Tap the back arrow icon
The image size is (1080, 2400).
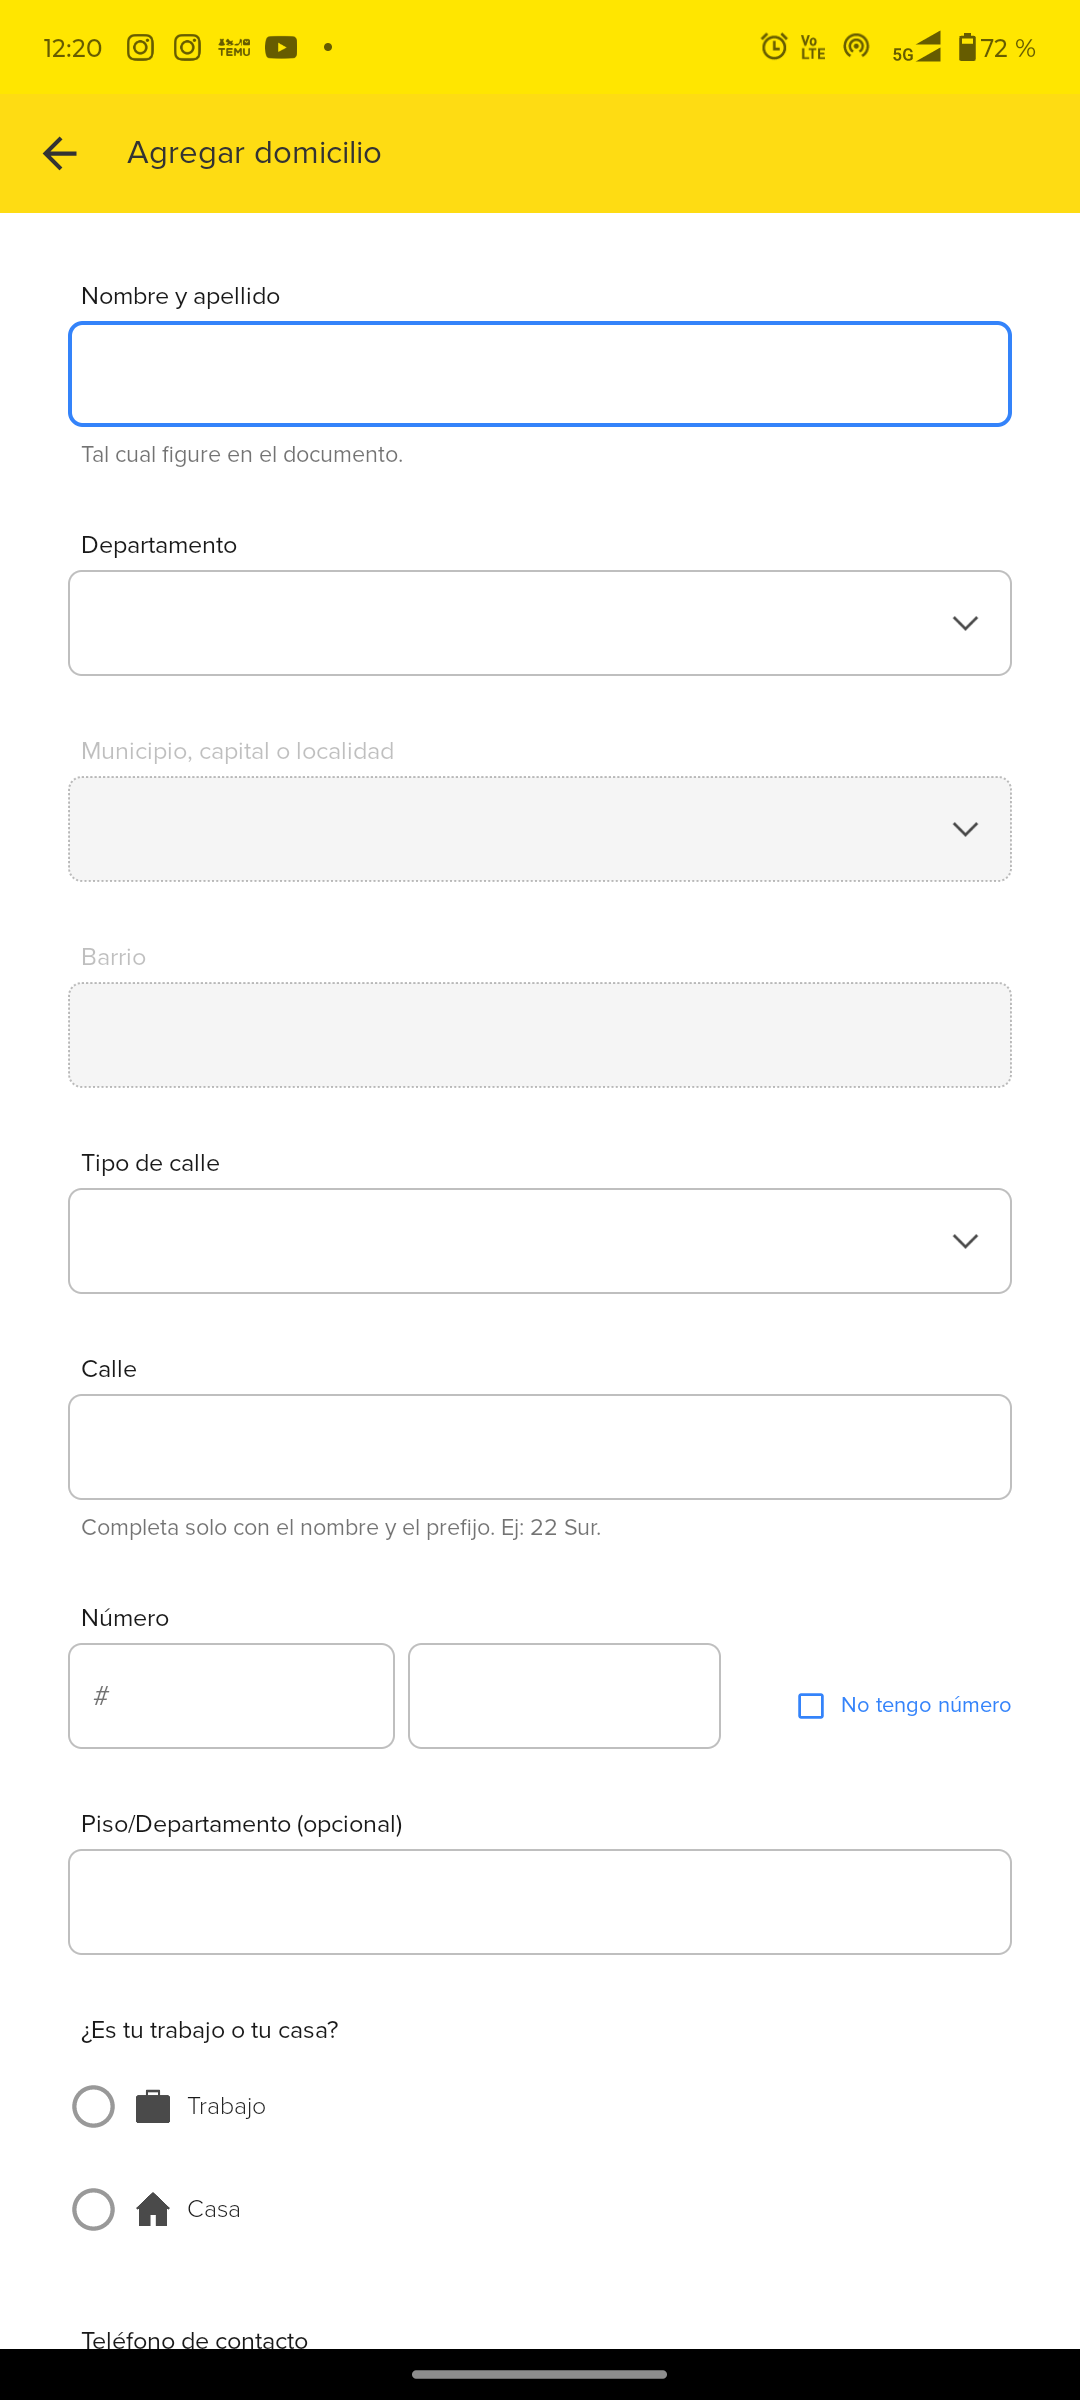click(x=60, y=153)
